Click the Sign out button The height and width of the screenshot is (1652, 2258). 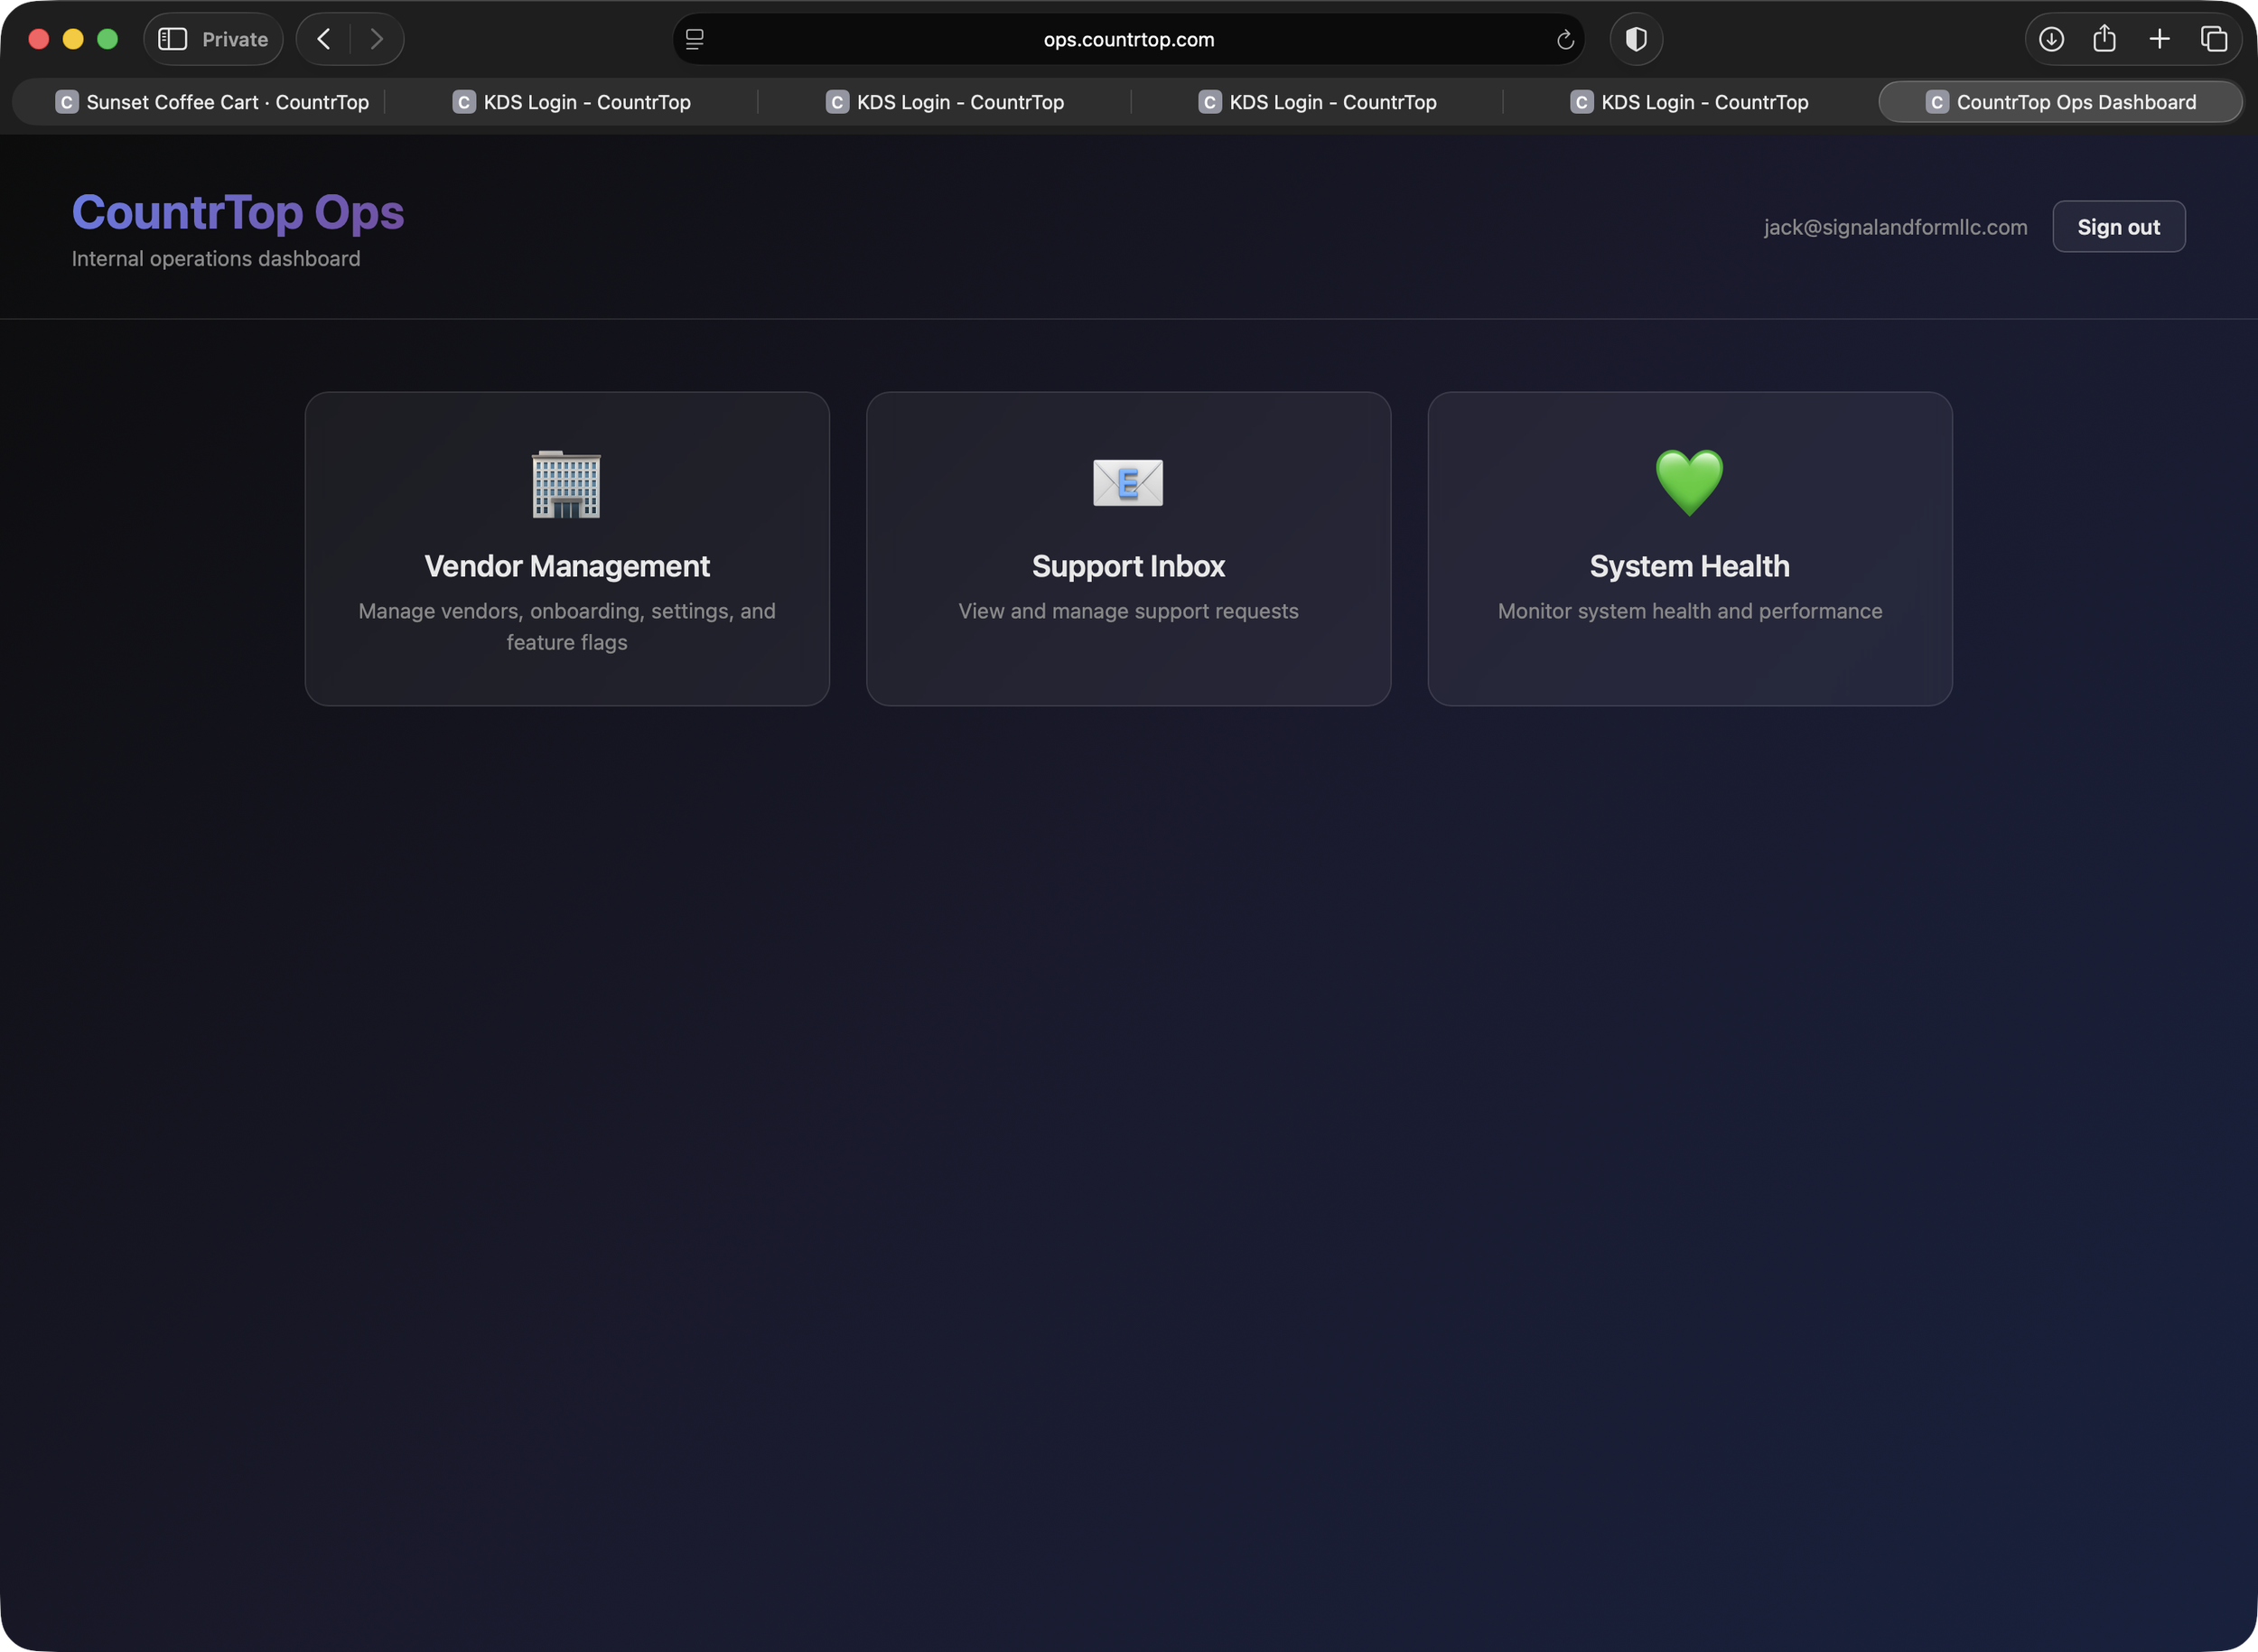point(2118,226)
